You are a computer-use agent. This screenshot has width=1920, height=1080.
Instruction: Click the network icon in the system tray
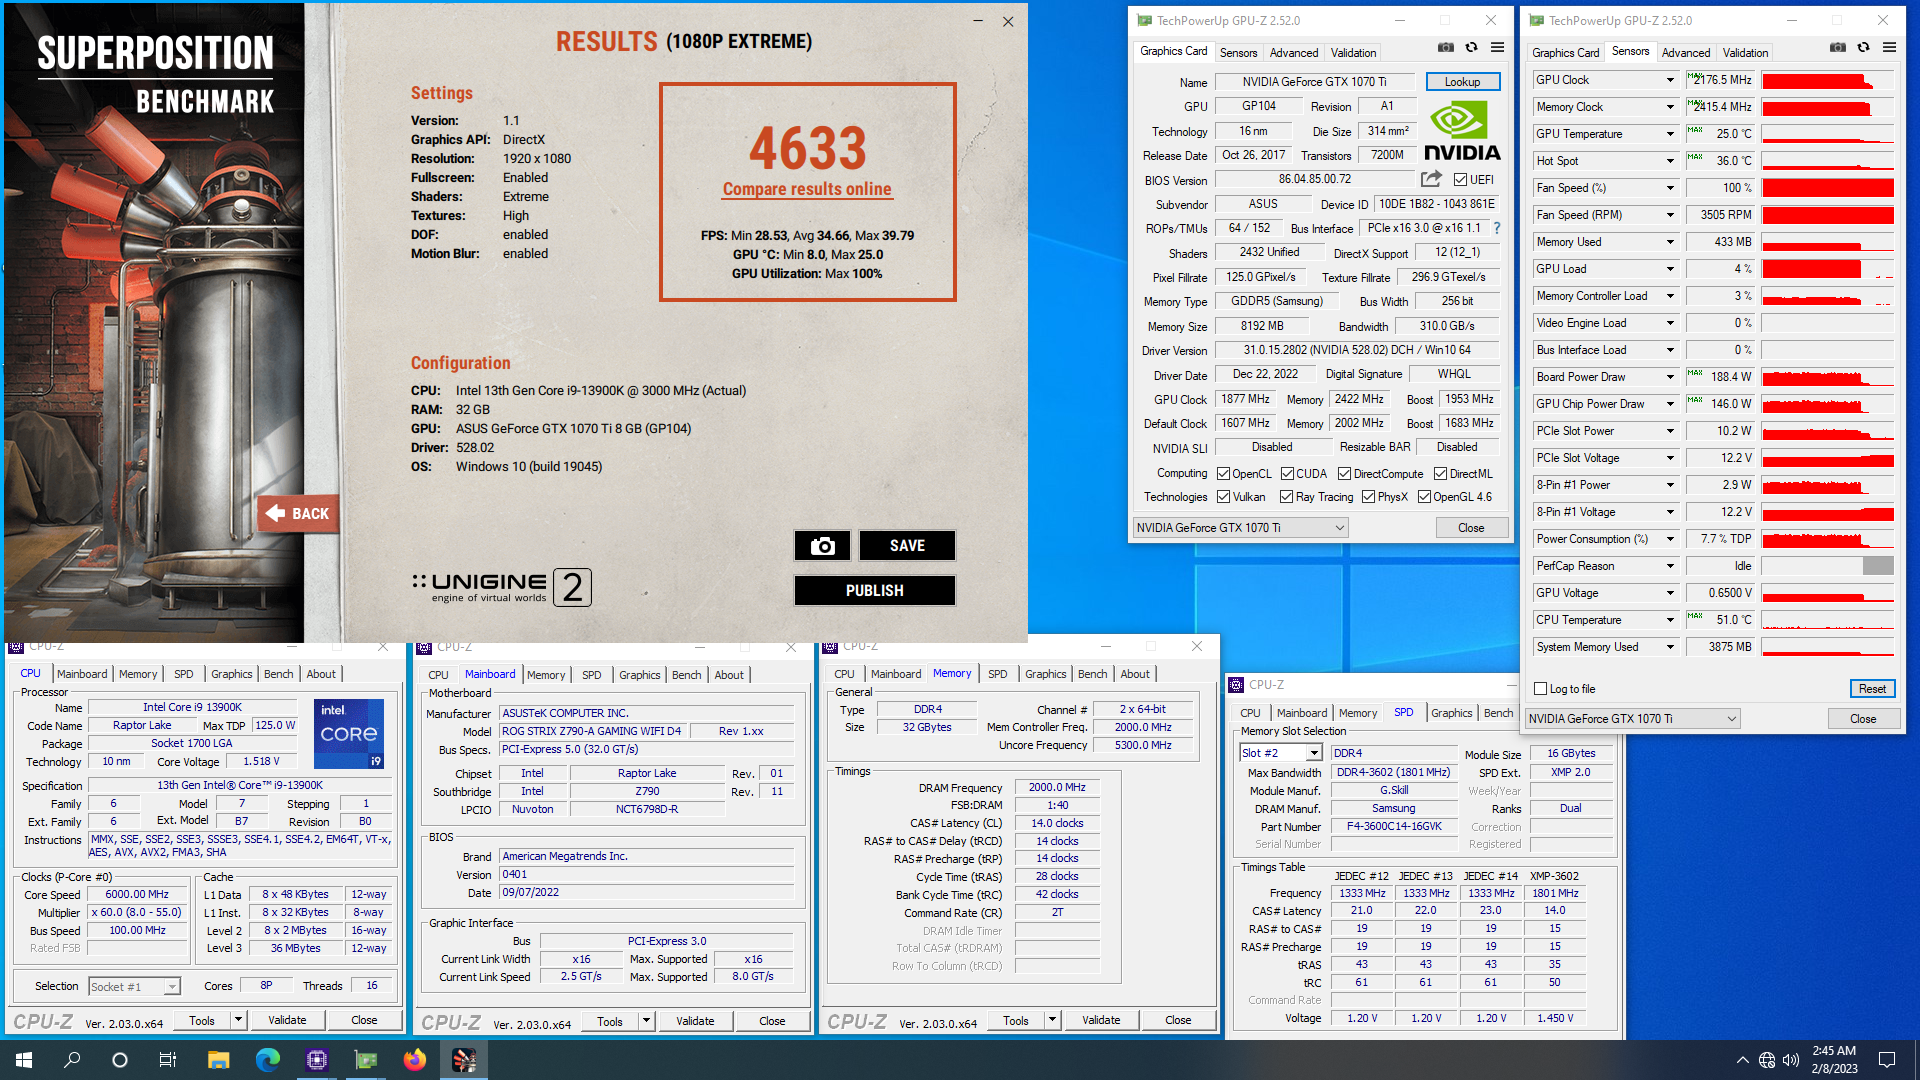click(1767, 1060)
